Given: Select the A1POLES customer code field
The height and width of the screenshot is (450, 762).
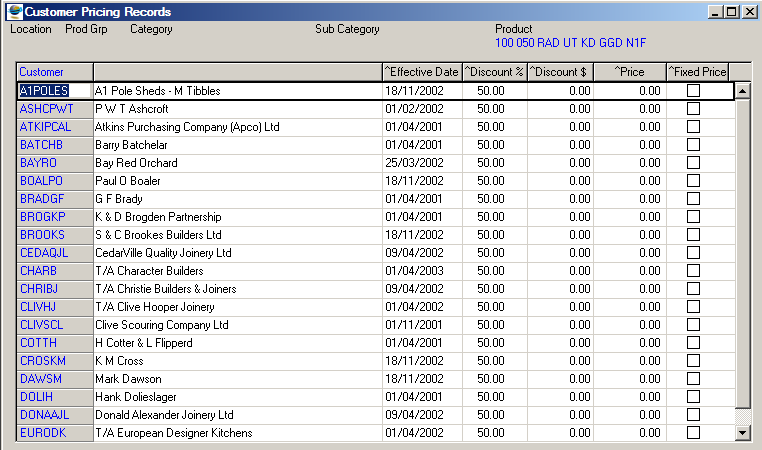Looking at the screenshot, I should 54,91.
